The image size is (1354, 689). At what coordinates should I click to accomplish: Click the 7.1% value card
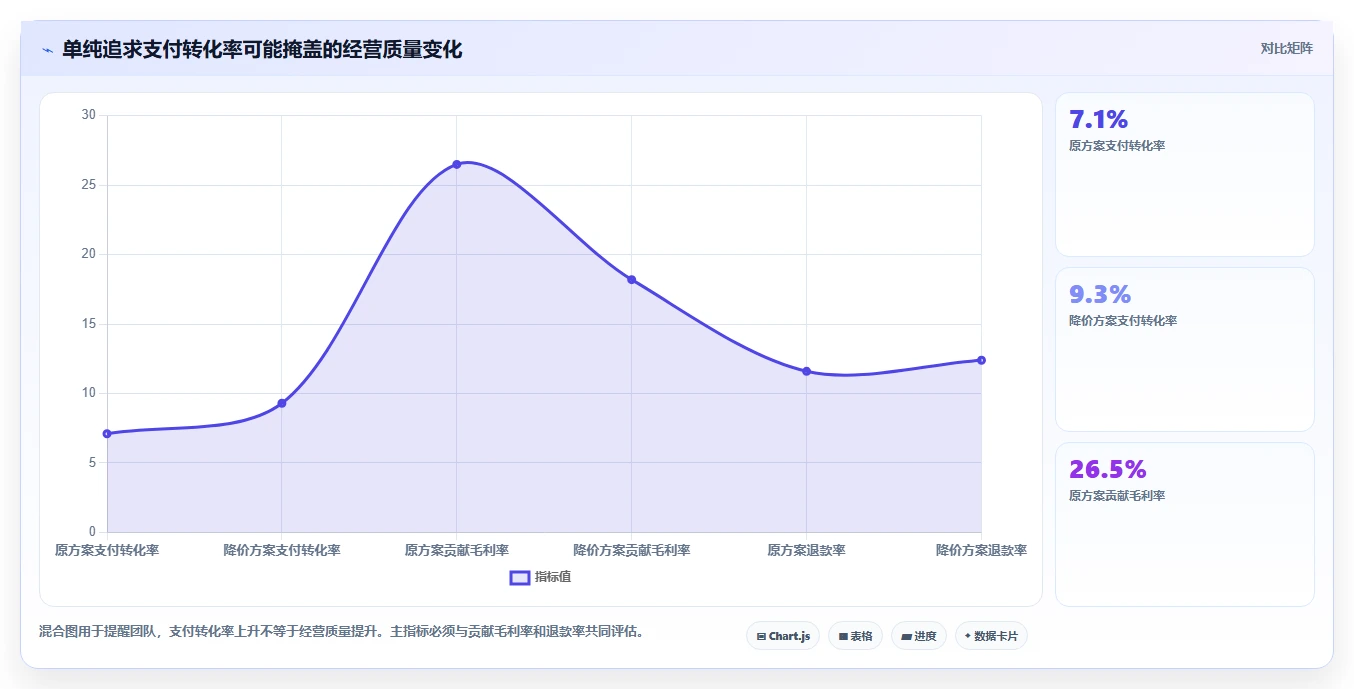[x=1185, y=175]
